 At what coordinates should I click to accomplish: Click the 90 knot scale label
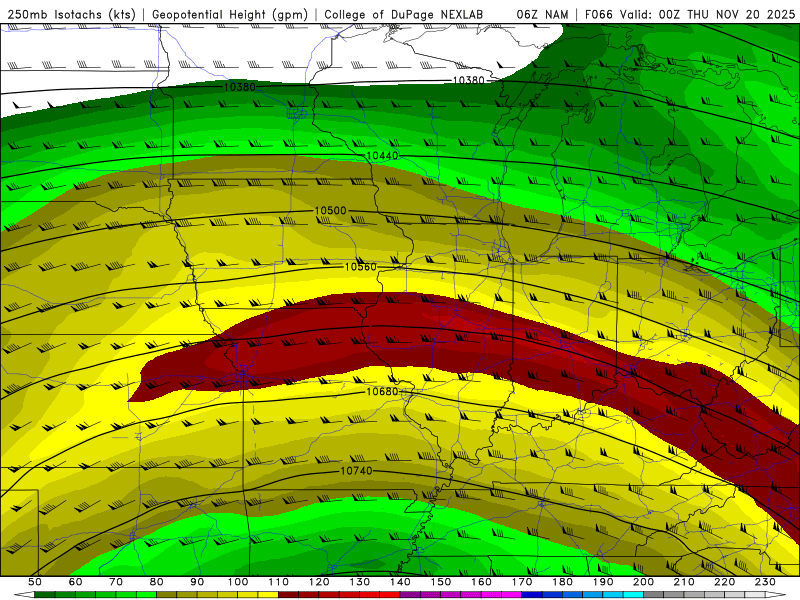(197, 582)
